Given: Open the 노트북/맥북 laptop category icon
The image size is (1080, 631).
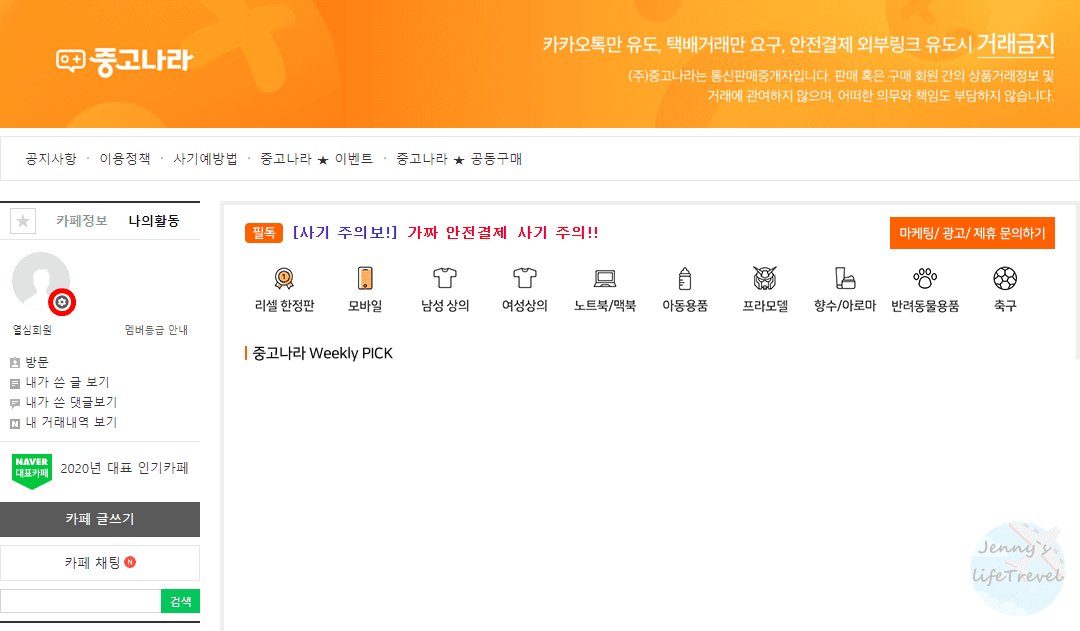Looking at the screenshot, I should 603,281.
